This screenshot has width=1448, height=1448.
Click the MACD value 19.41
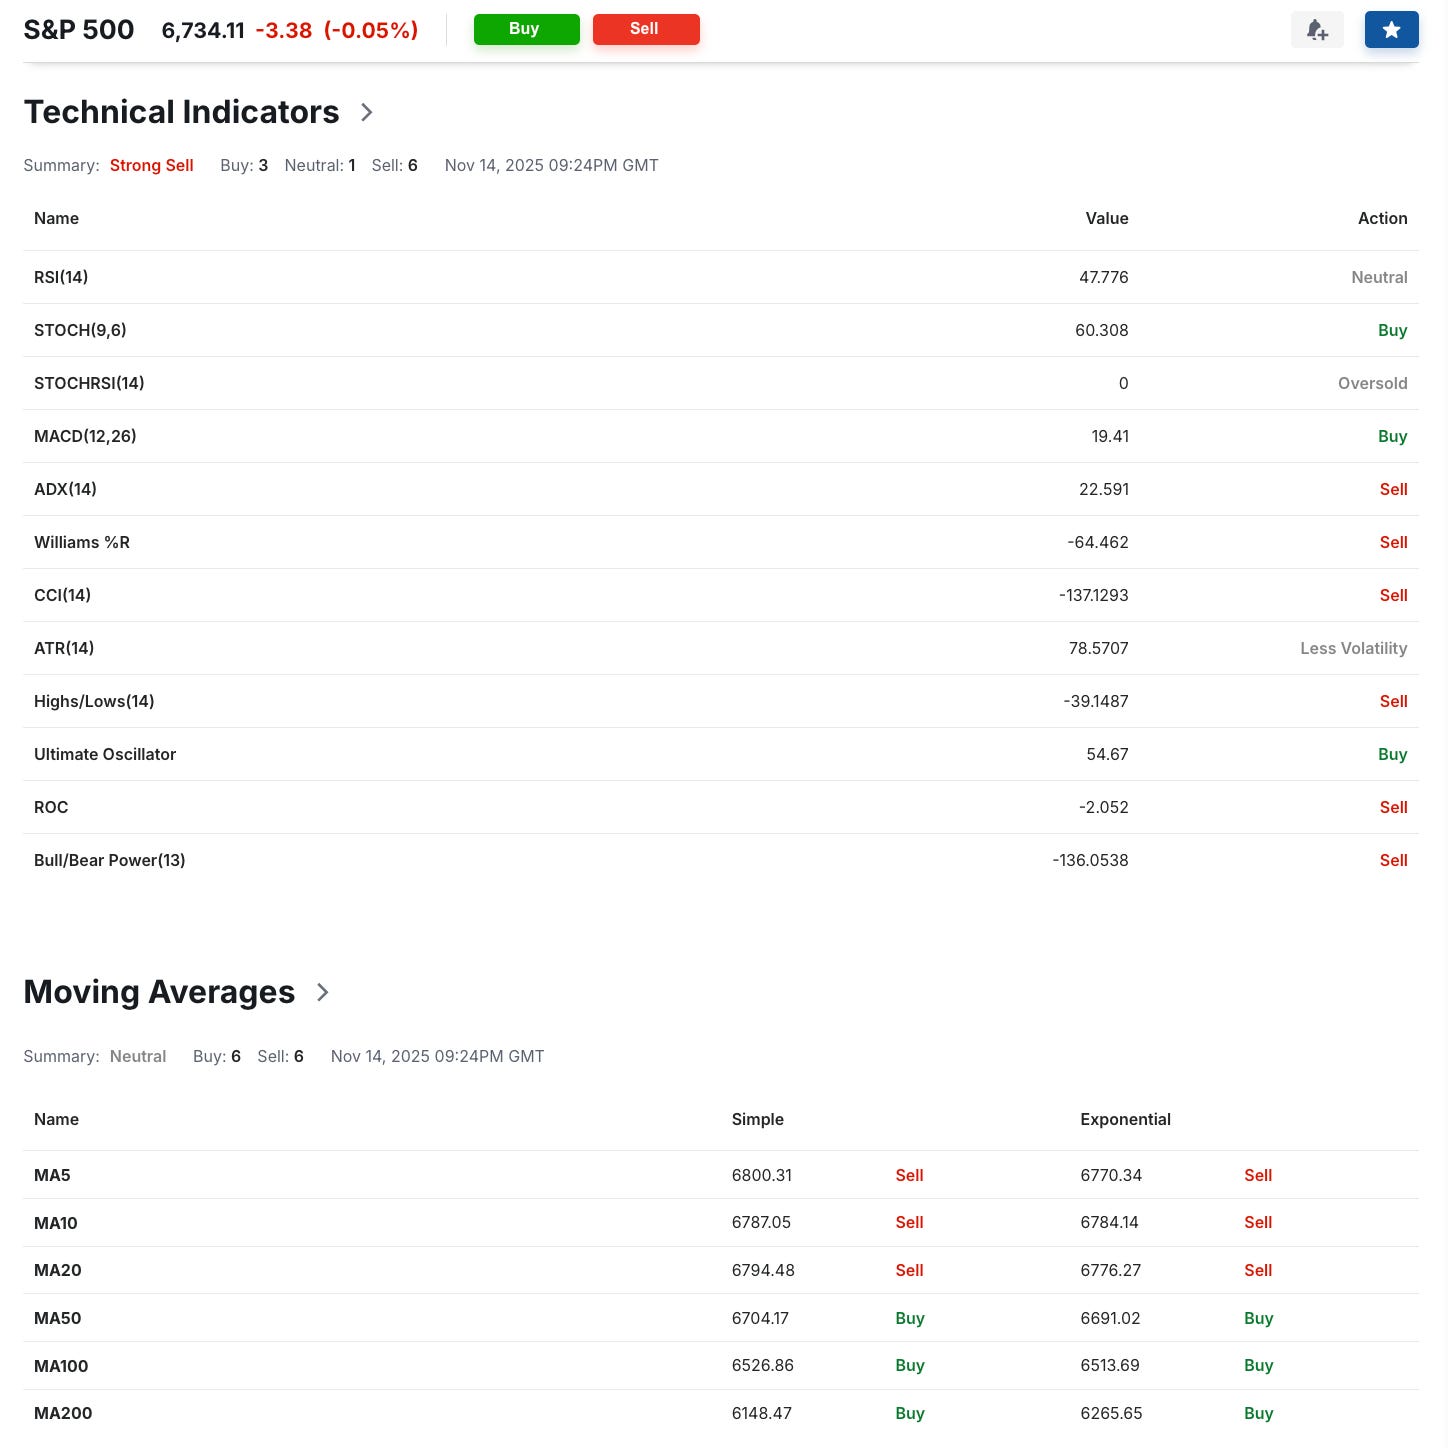click(1110, 436)
